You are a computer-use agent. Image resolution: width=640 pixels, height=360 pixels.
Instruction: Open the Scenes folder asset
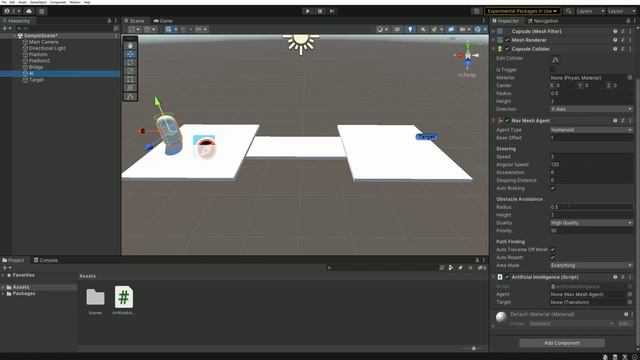[96, 300]
